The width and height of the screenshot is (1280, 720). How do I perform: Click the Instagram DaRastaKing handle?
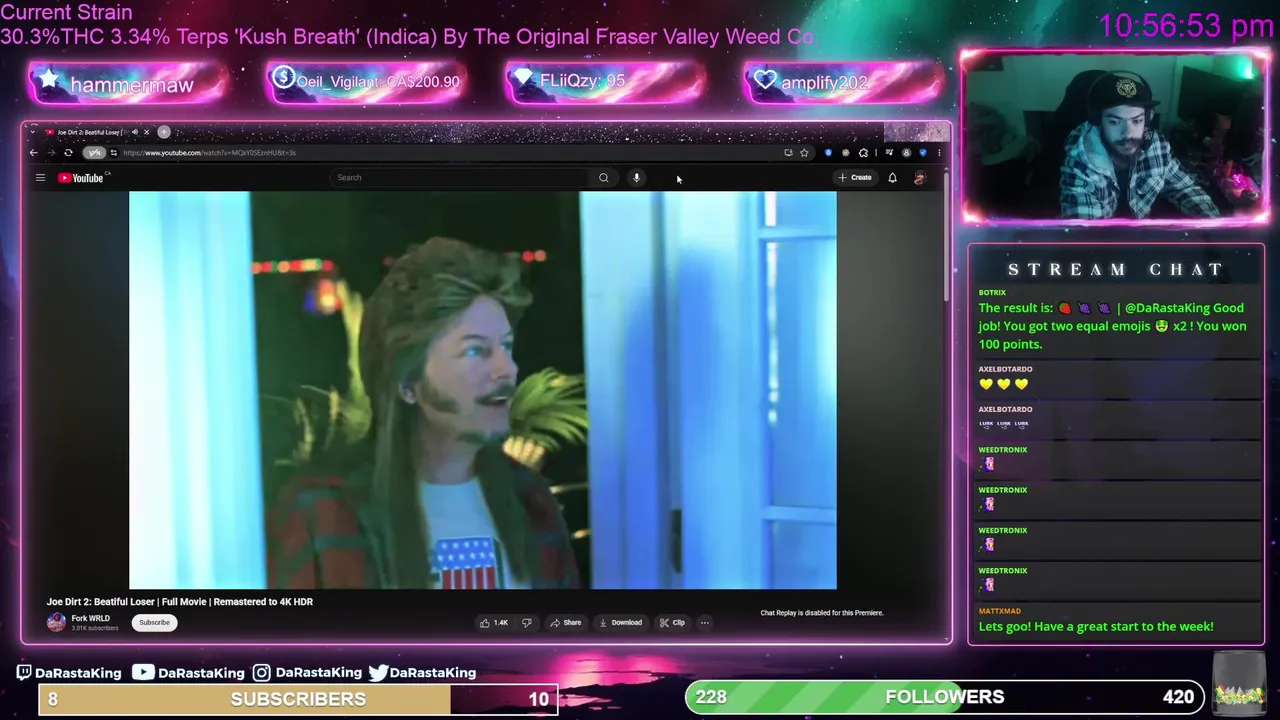[308, 673]
